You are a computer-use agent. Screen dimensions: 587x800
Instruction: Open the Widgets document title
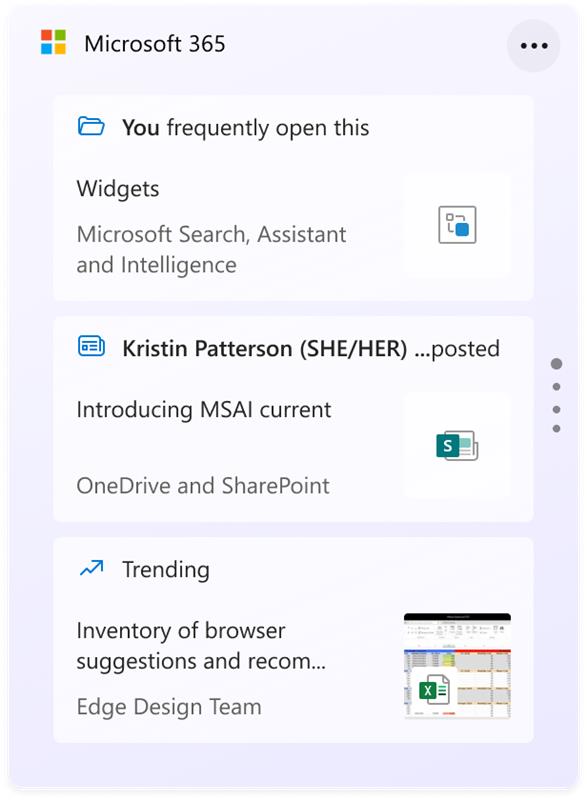coord(118,189)
